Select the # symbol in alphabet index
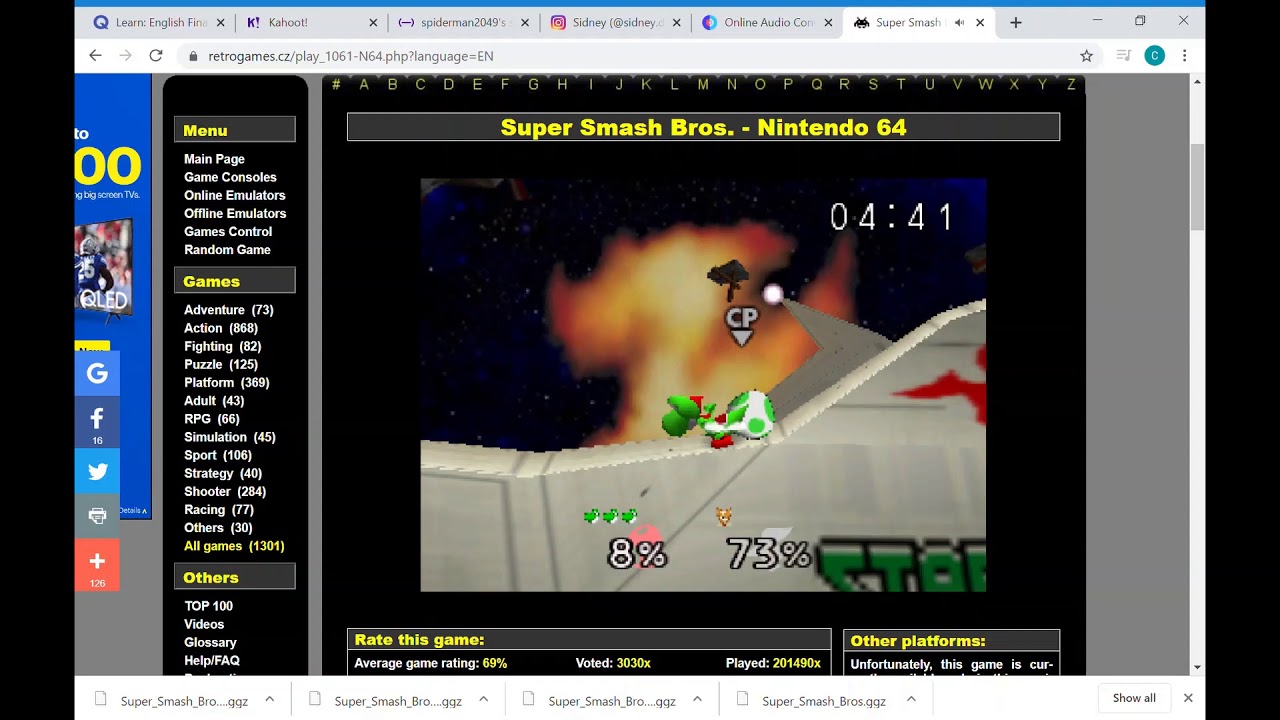 [x=336, y=85]
